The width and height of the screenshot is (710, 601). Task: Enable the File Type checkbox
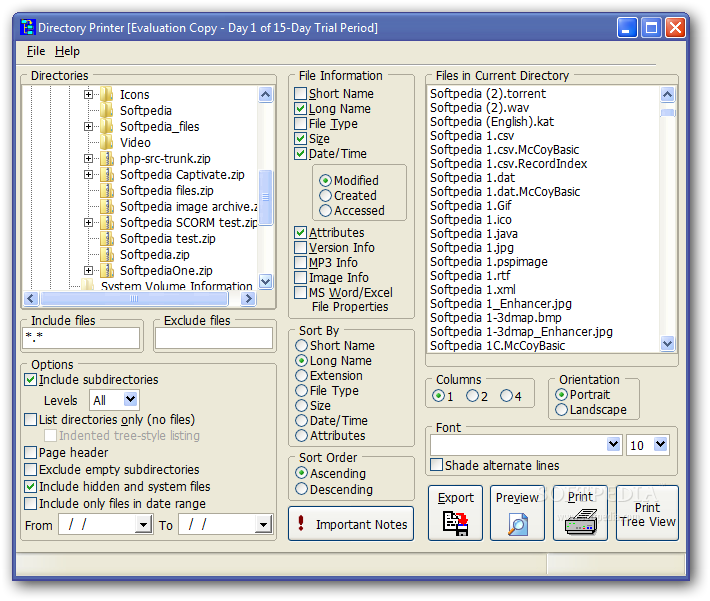click(x=300, y=123)
